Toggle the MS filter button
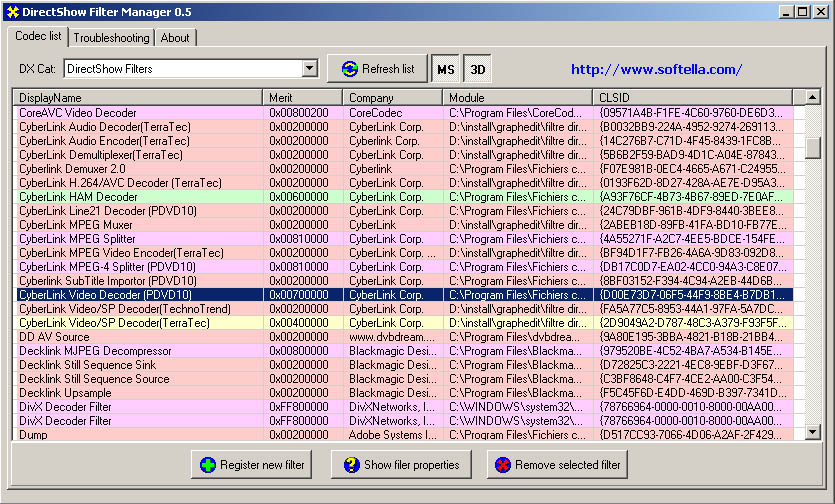The width and height of the screenshot is (835, 504). 445,69
